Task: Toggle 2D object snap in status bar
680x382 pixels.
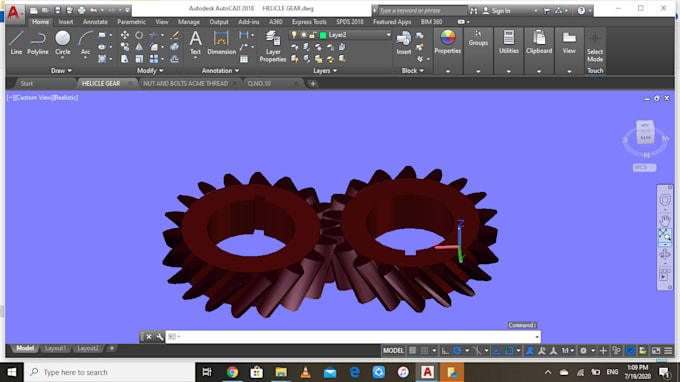Action: tap(509, 350)
